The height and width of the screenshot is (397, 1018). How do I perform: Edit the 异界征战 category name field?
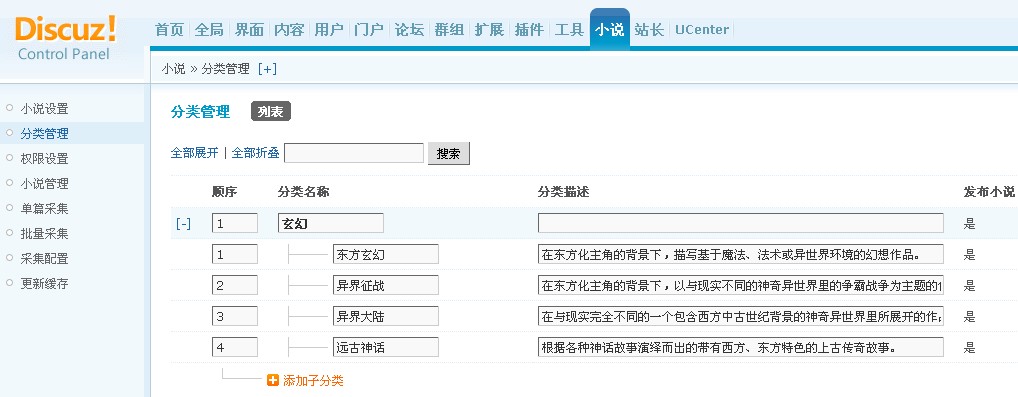coord(386,285)
